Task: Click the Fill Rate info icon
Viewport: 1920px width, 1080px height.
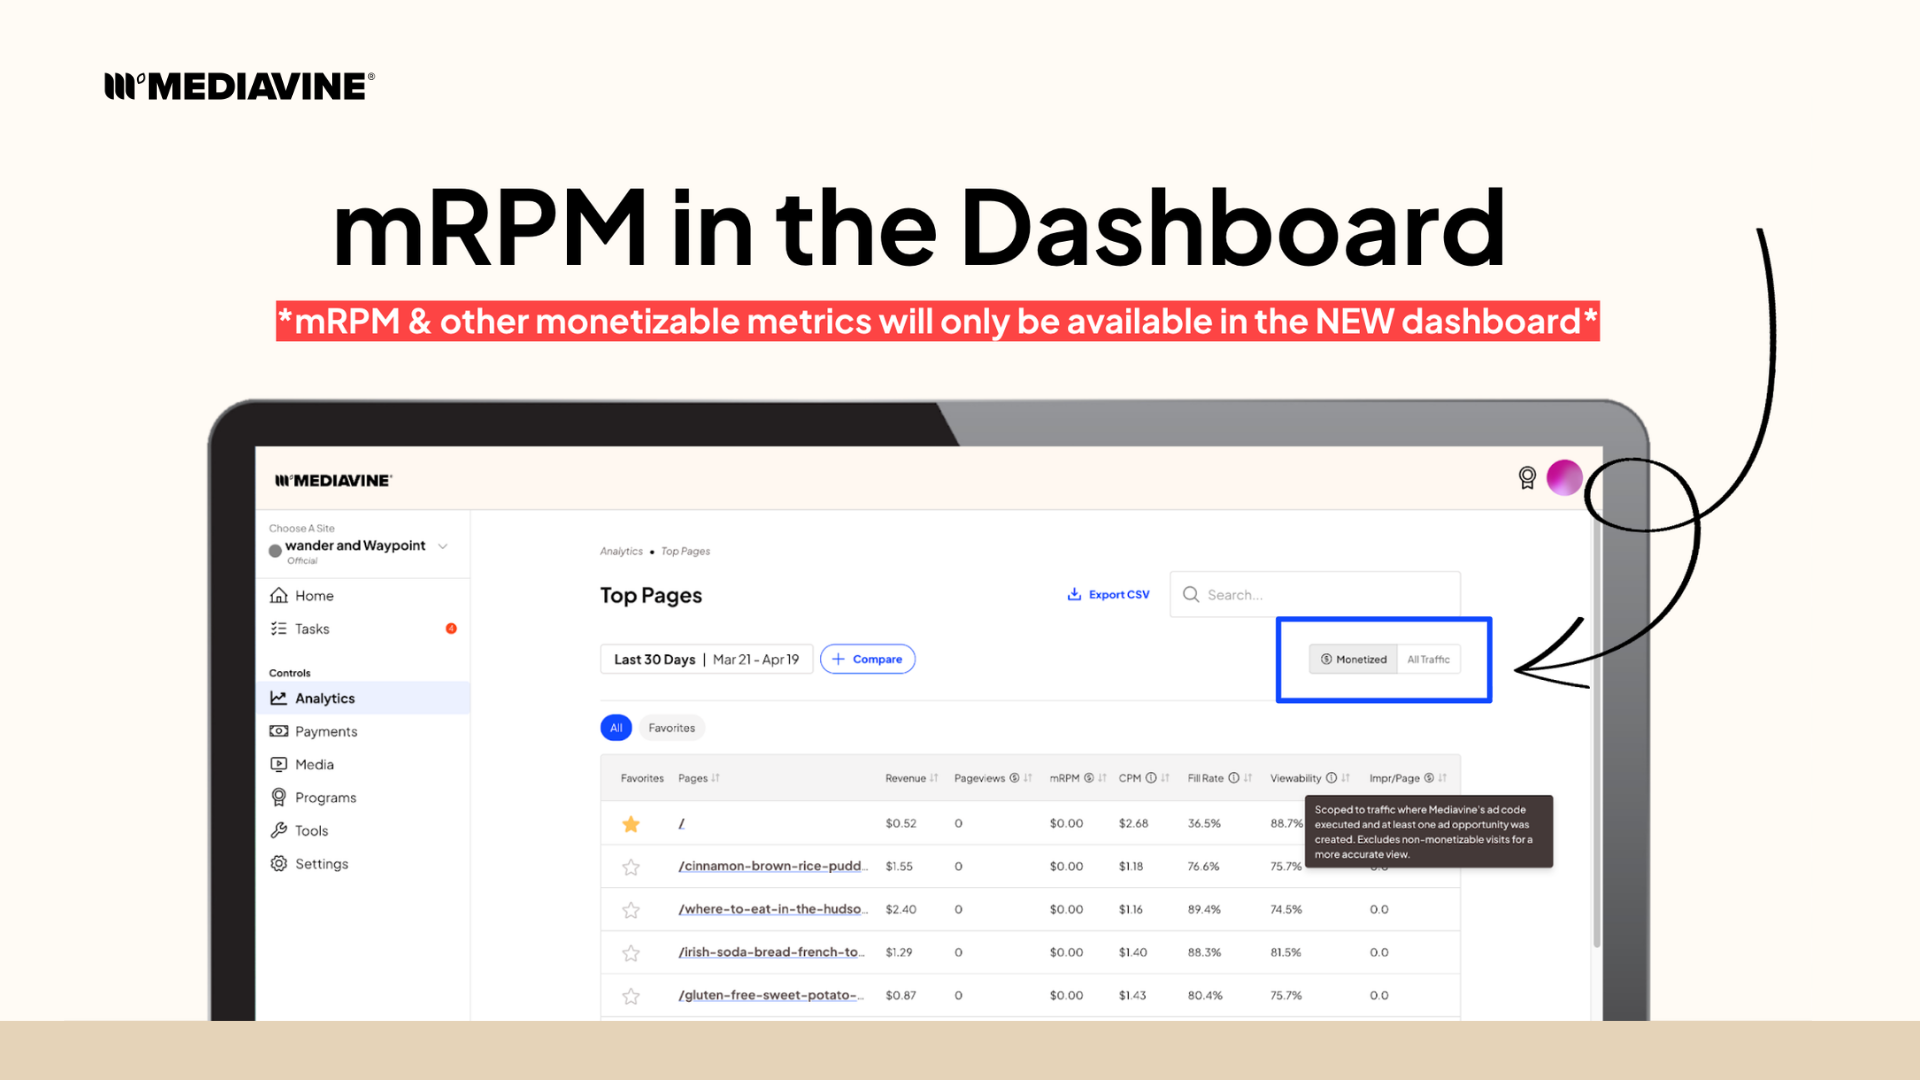Action: (x=1234, y=778)
